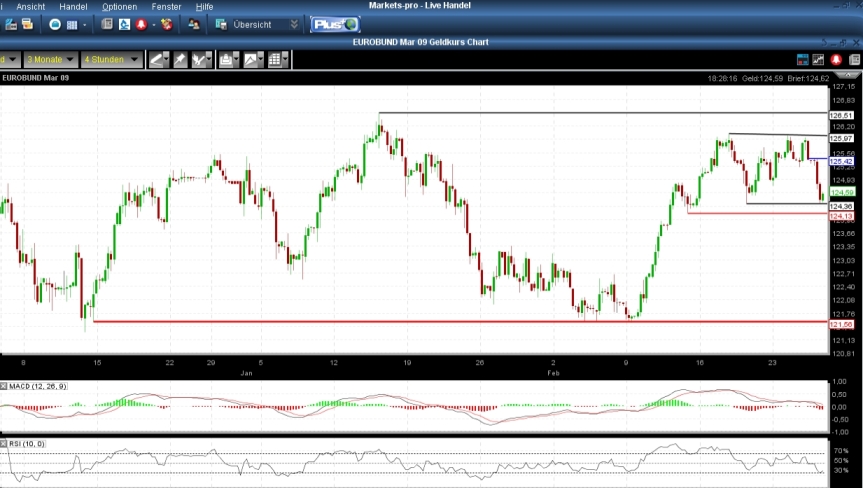
Task: Click the red lifebuoy help icon
Action: click(x=167, y=25)
